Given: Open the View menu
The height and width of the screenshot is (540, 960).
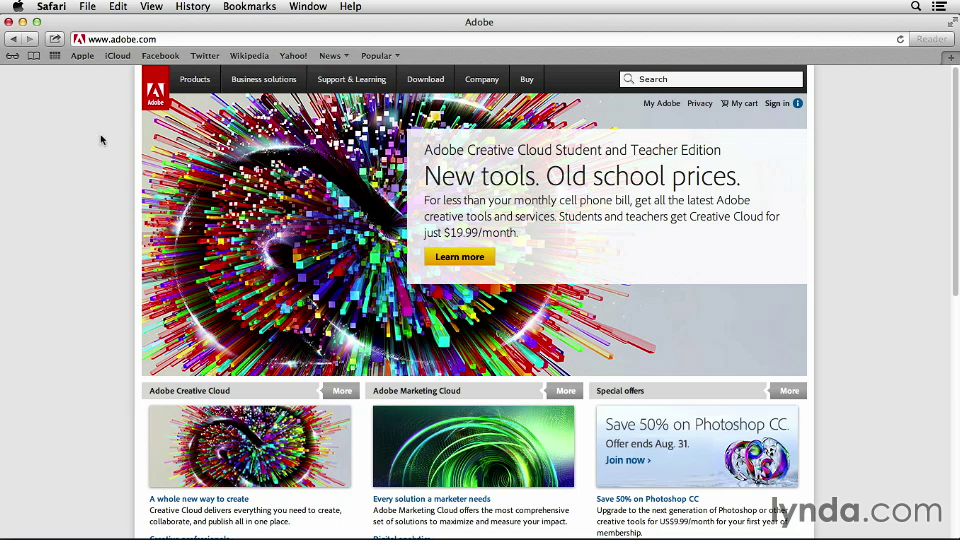Looking at the screenshot, I should (151, 6).
